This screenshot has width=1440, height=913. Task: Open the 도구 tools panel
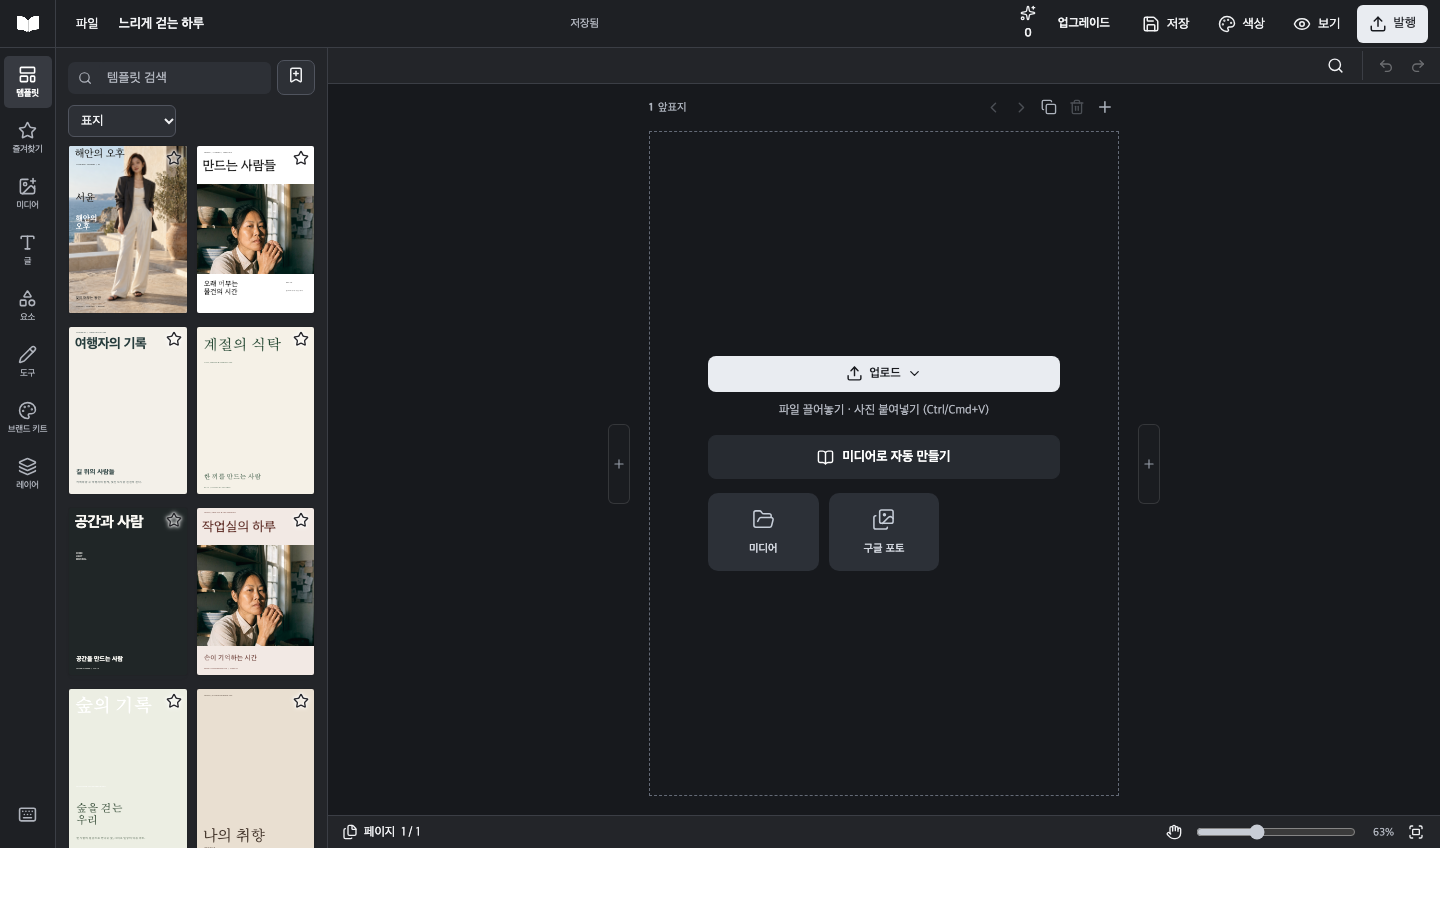click(x=27, y=361)
